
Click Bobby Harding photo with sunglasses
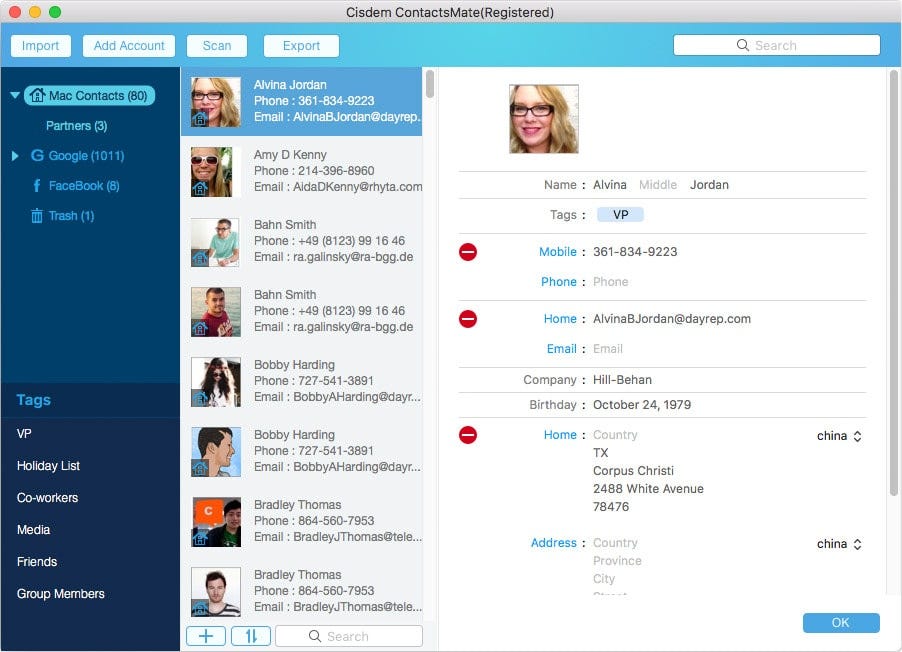click(216, 382)
